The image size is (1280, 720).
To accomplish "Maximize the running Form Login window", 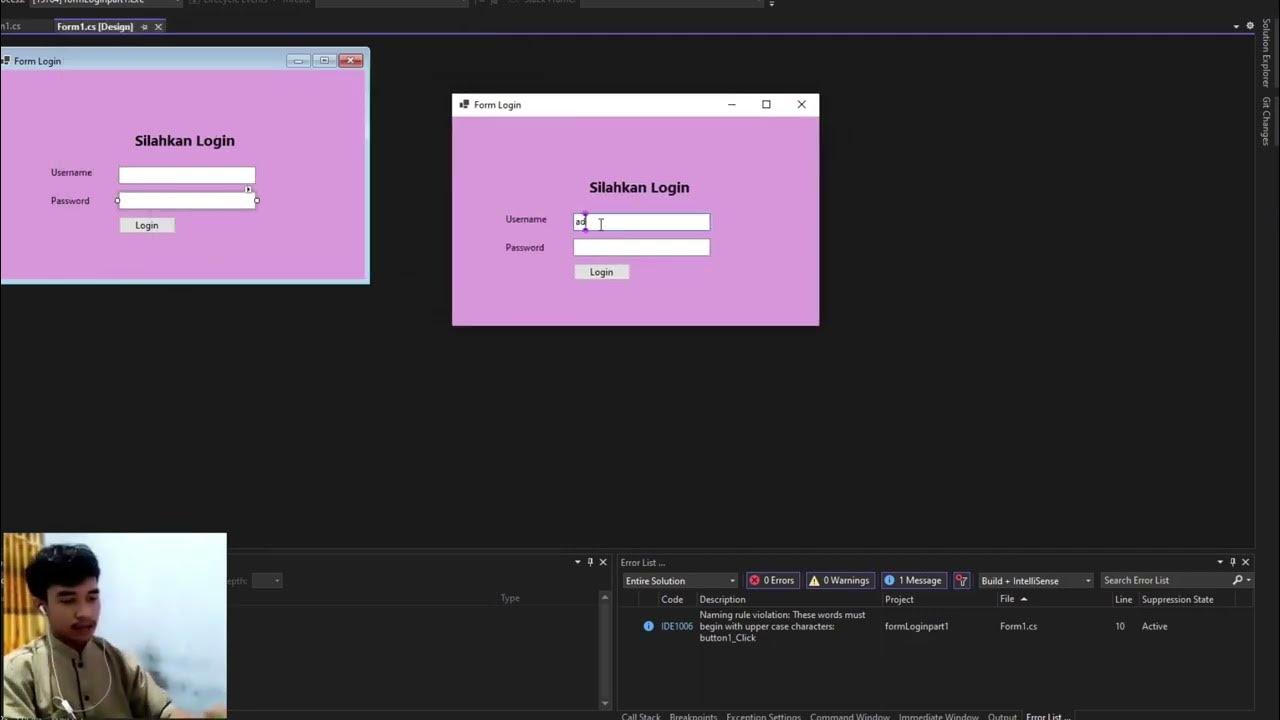I will [x=766, y=104].
